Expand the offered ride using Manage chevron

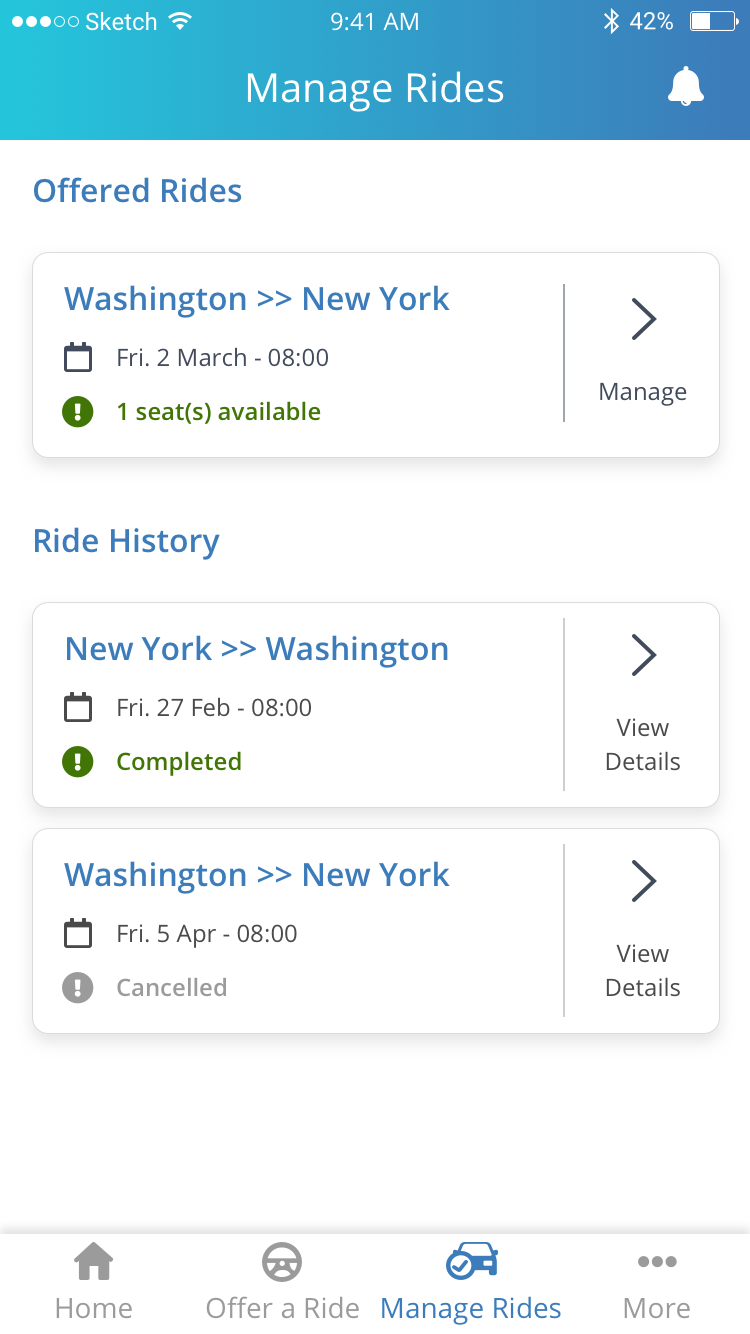point(643,320)
